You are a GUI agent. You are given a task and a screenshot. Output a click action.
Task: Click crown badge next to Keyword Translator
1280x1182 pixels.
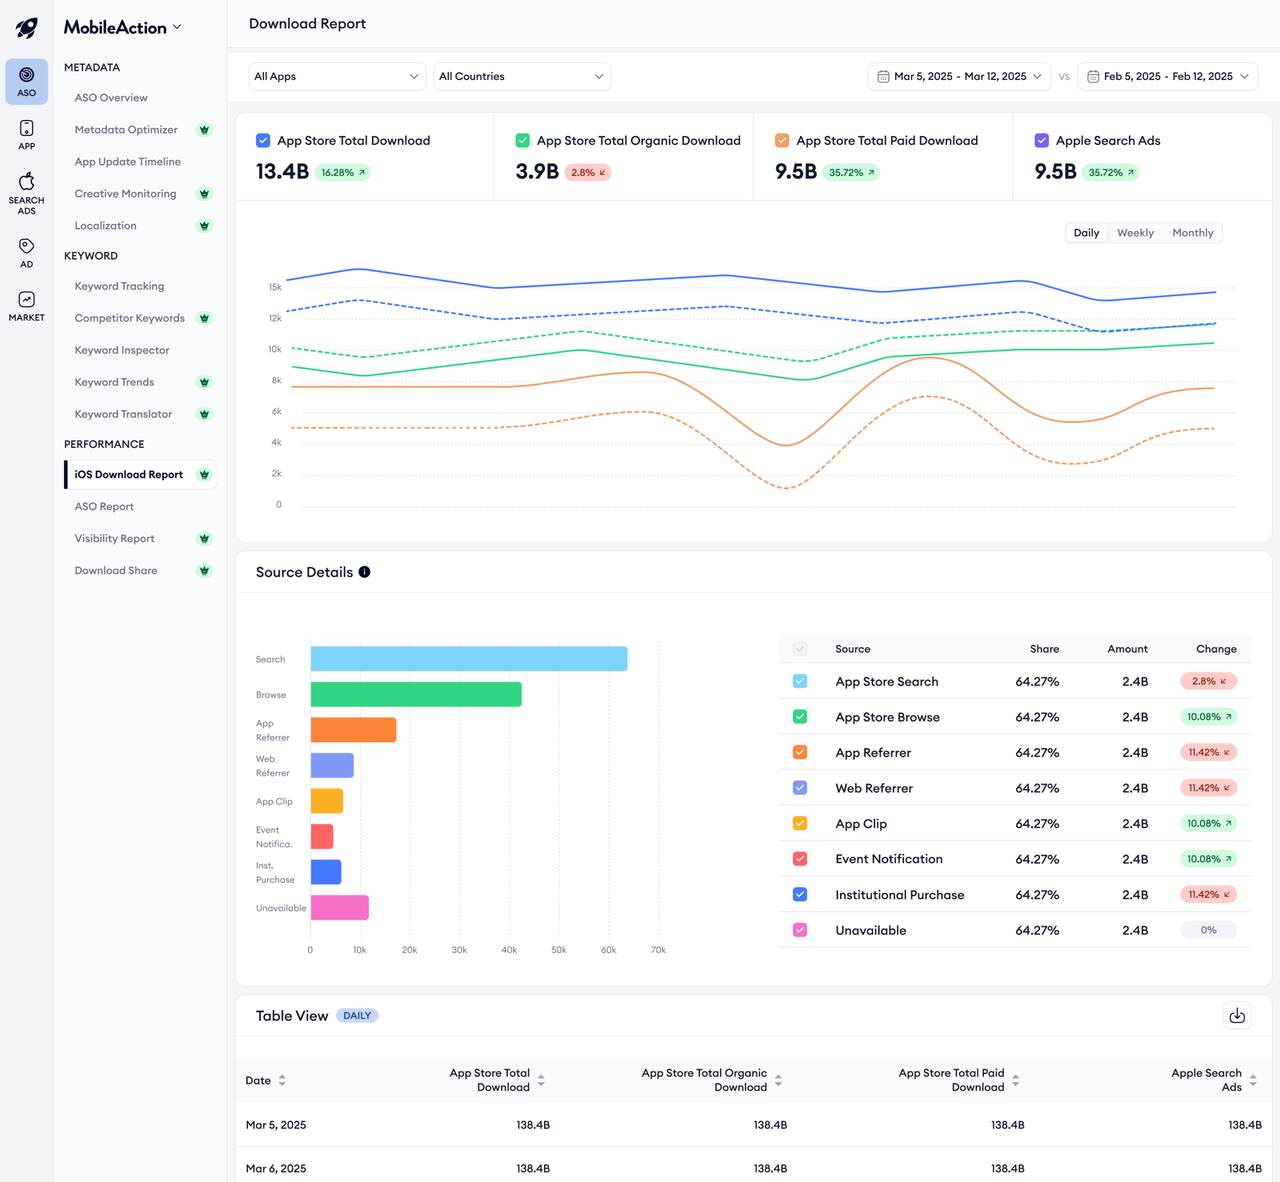click(204, 414)
